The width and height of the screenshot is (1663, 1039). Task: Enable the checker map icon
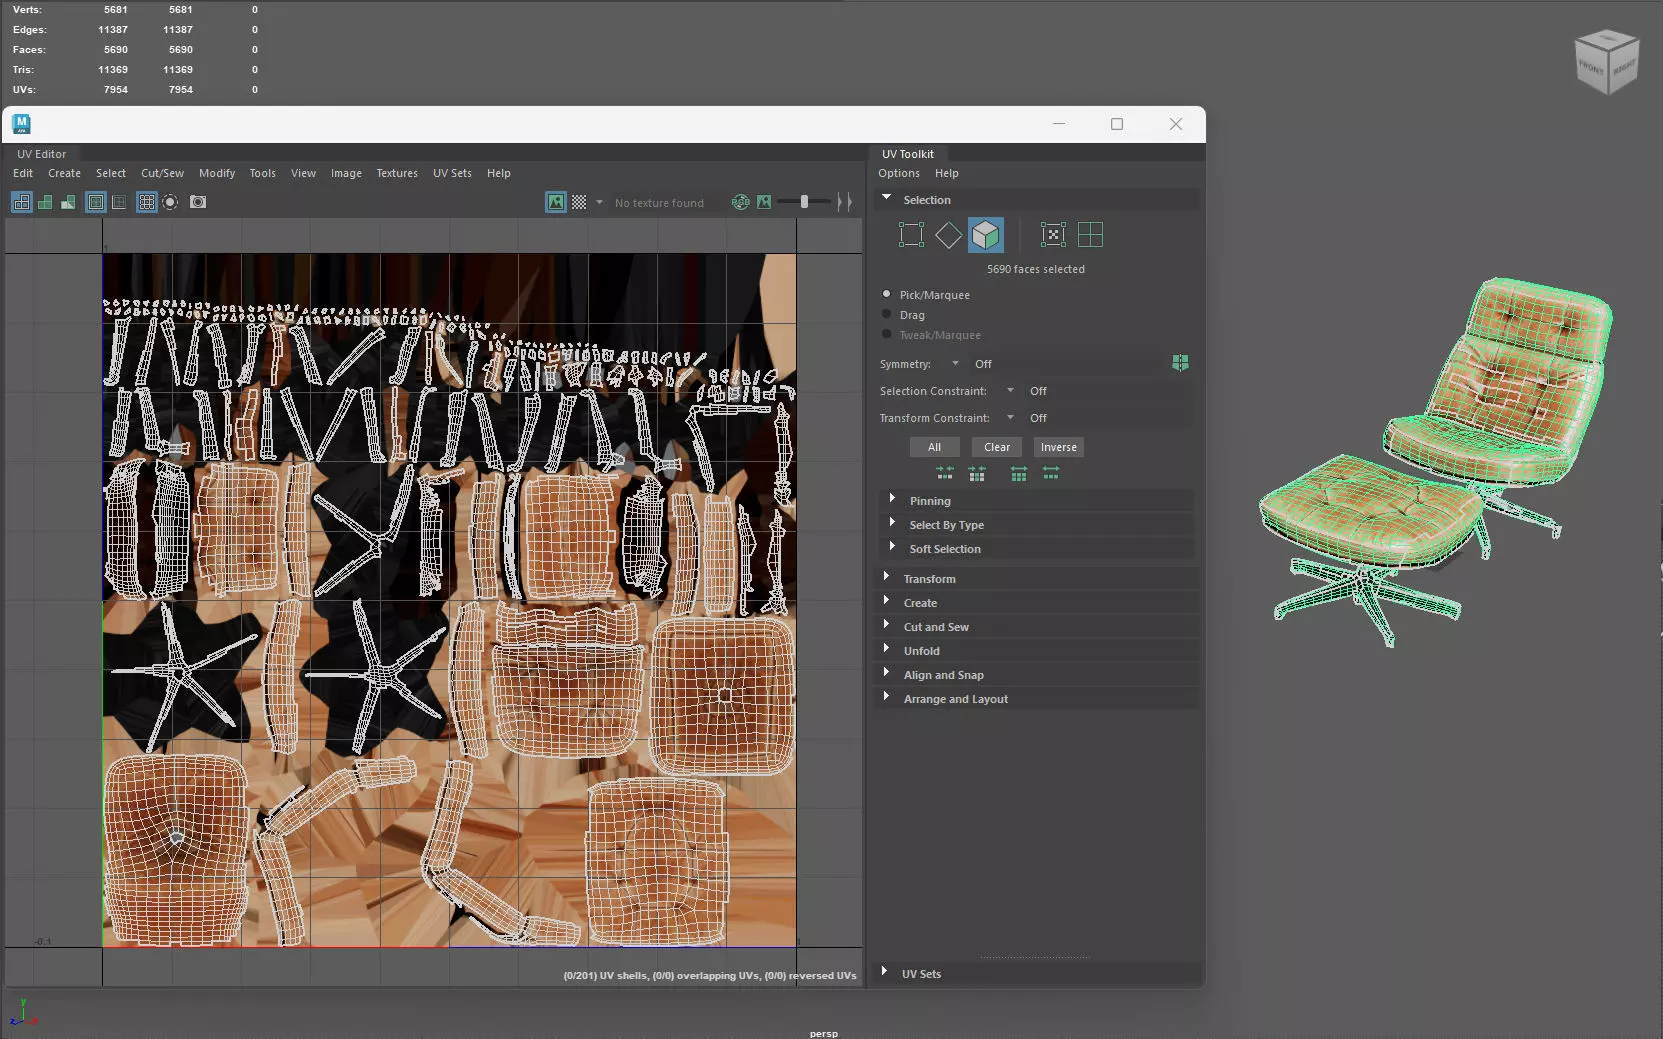coord(579,202)
